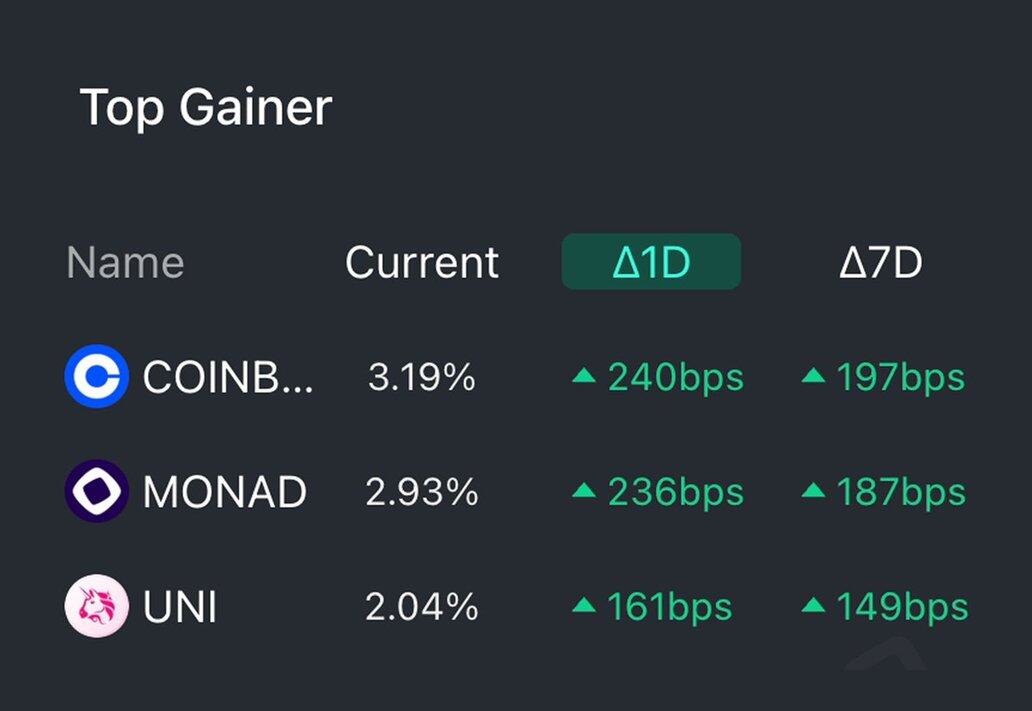Click the 161bps one-day change
The width and height of the screenshot is (1032, 711).
(x=652, y=607)
